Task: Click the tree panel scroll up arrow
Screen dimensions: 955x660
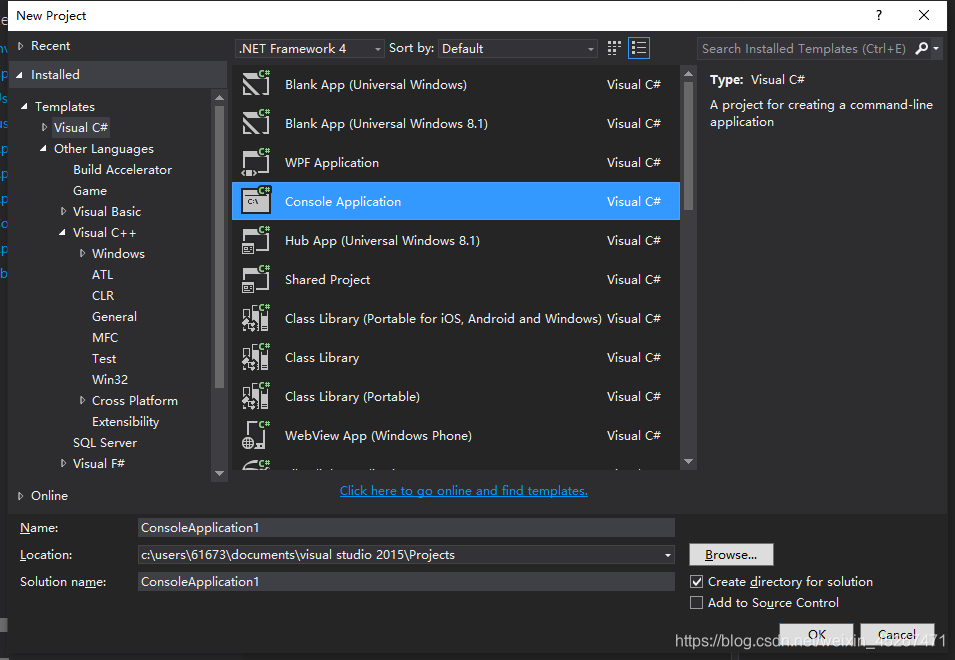Action: pos(219,97)
